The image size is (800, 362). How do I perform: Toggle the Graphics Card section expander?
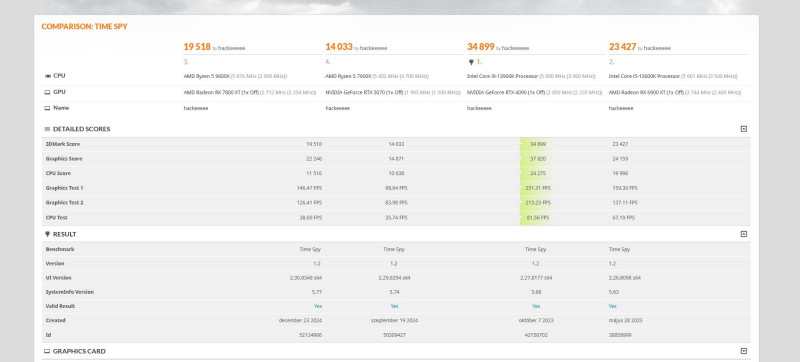(x=743, y=351)
